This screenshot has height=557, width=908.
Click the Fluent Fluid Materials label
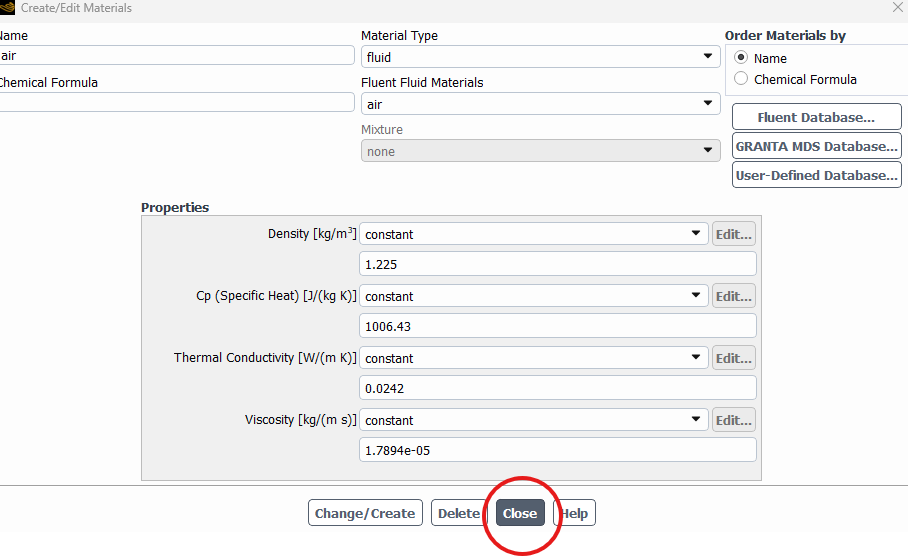point(422,82)
